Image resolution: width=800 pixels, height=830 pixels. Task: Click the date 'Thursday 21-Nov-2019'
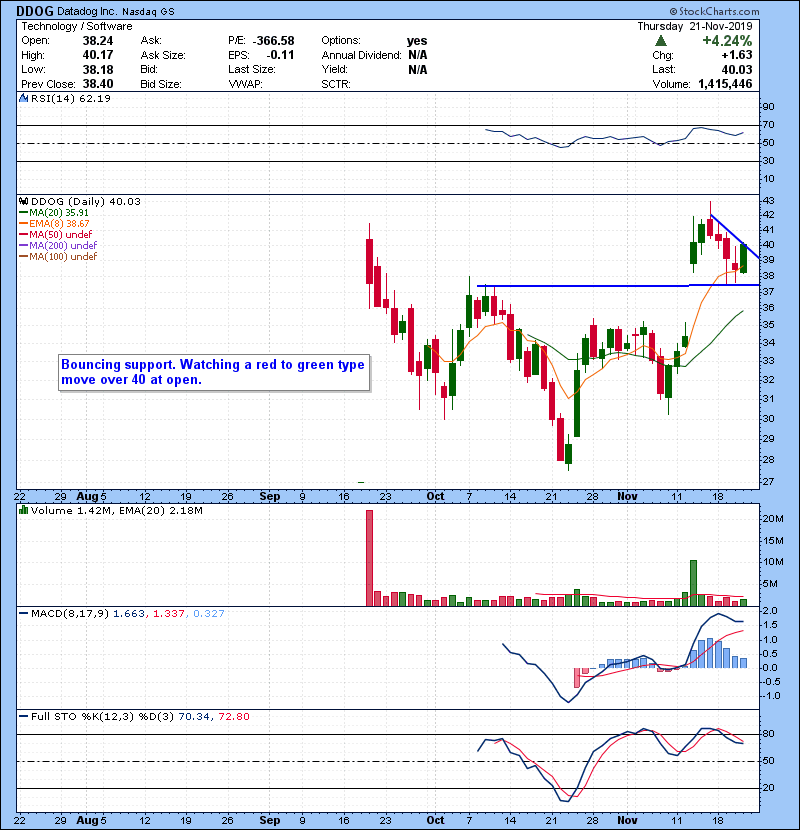(x=695, y=26)
